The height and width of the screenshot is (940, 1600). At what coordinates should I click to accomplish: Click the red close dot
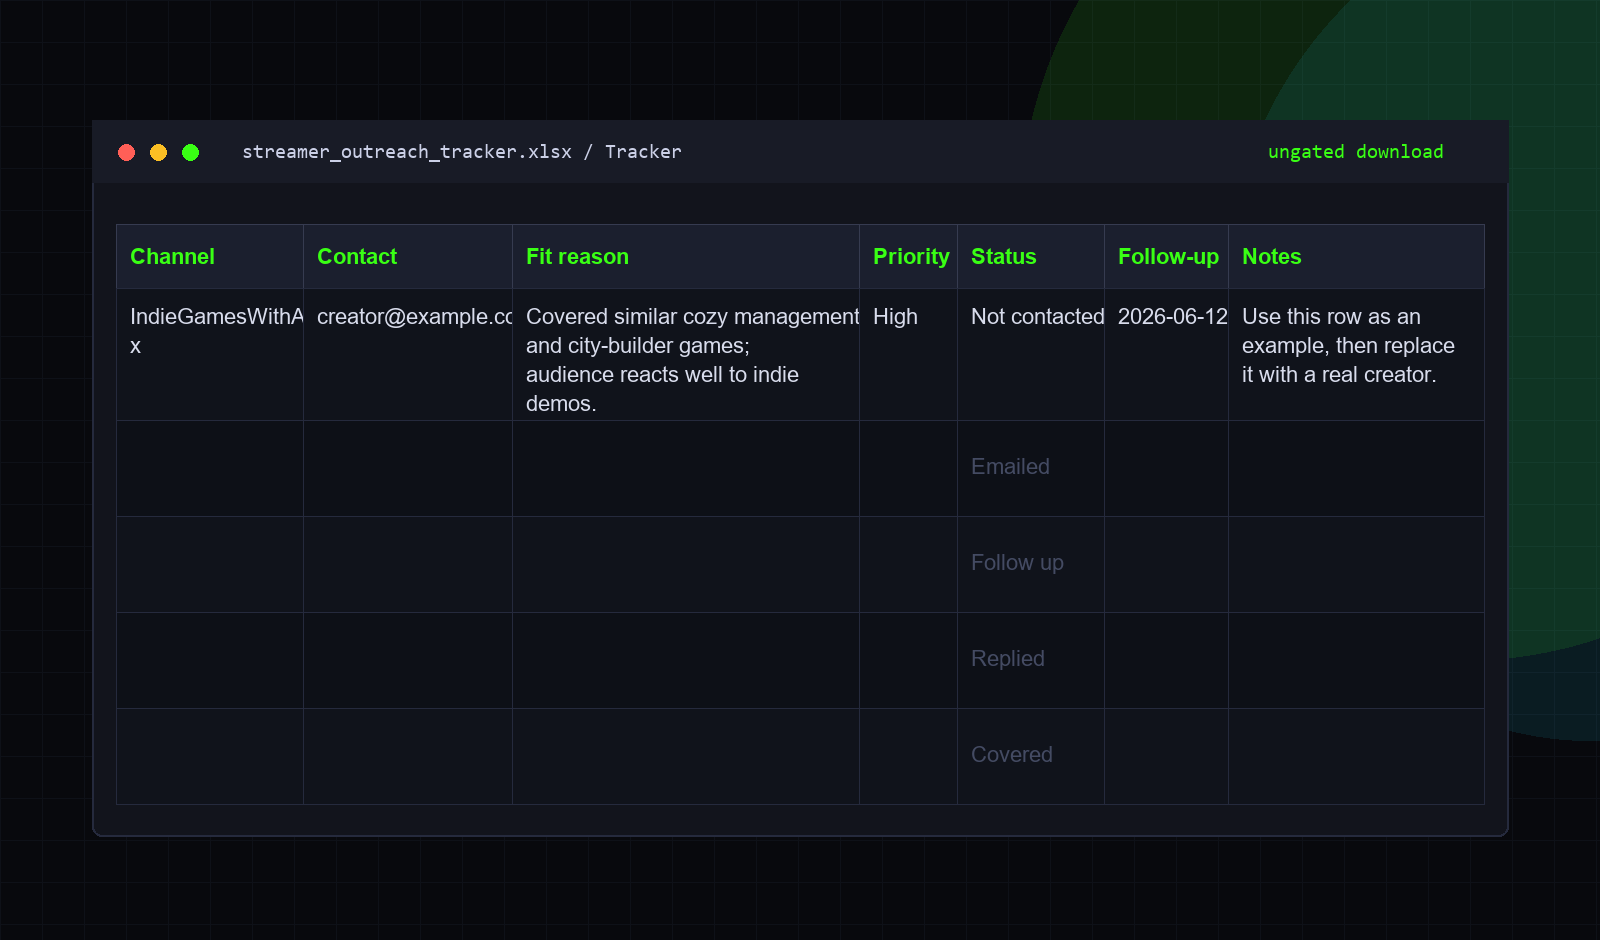coord(127,152)
